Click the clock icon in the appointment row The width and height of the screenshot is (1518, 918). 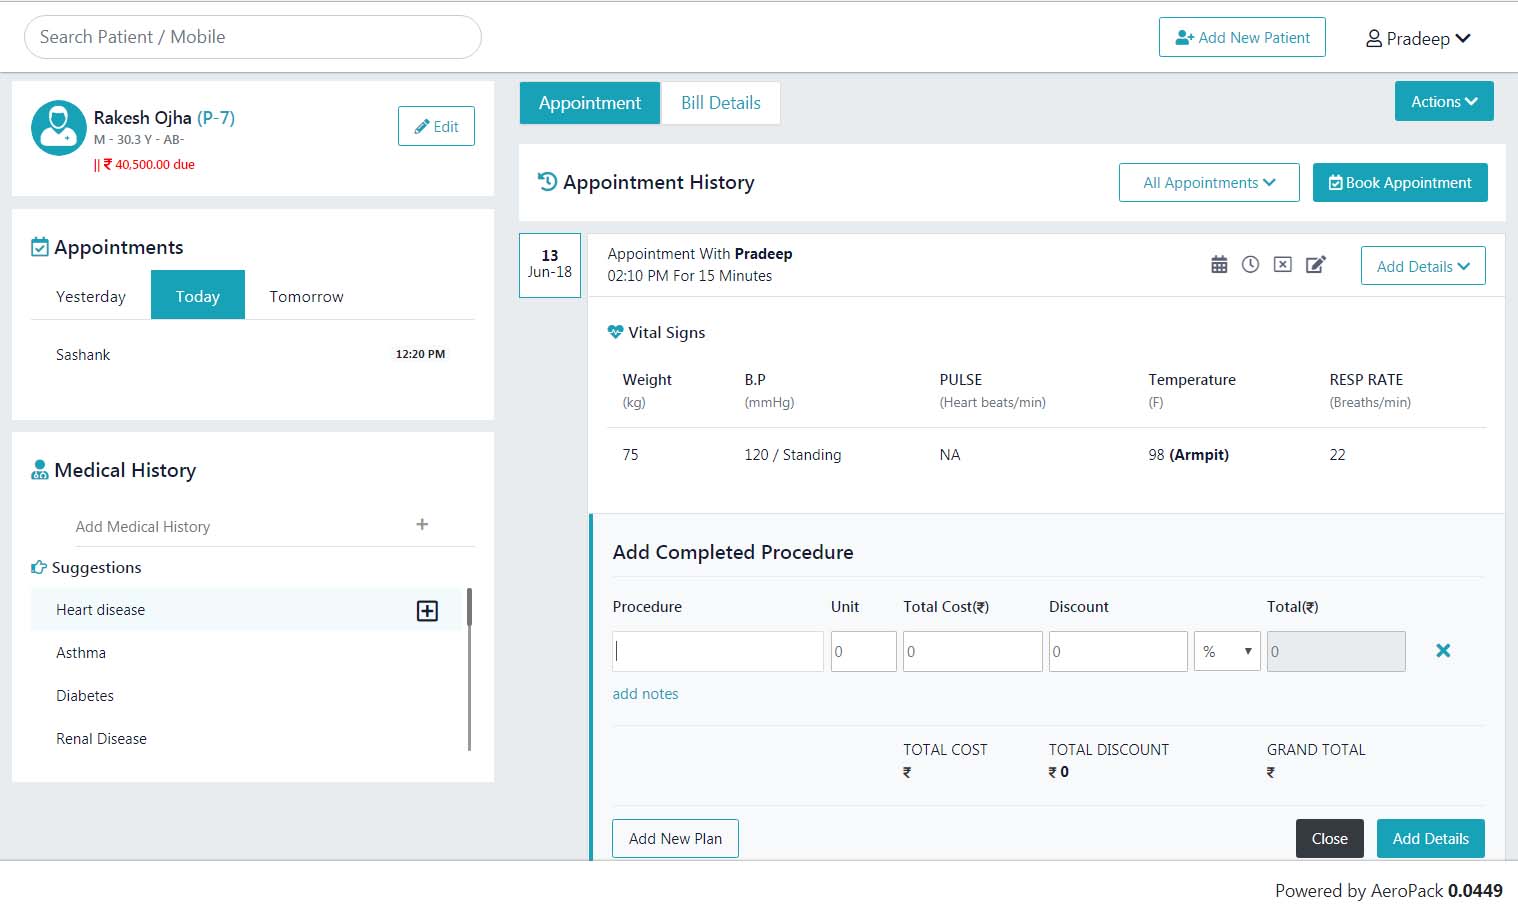[x=1250, y=265]
